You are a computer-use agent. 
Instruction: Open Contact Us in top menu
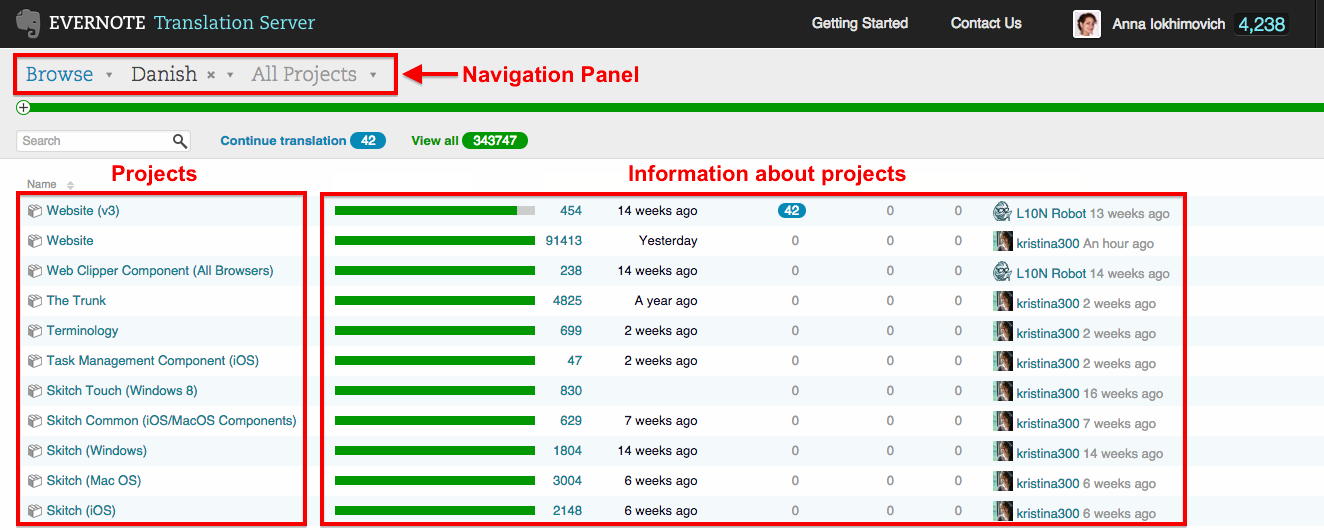[x=985, y=23]
